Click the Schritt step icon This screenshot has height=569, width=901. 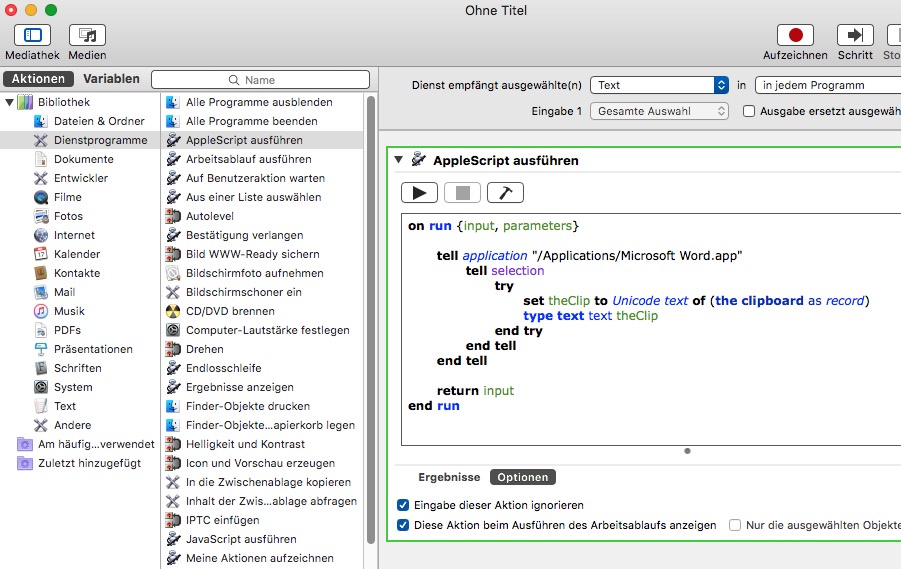855,35
